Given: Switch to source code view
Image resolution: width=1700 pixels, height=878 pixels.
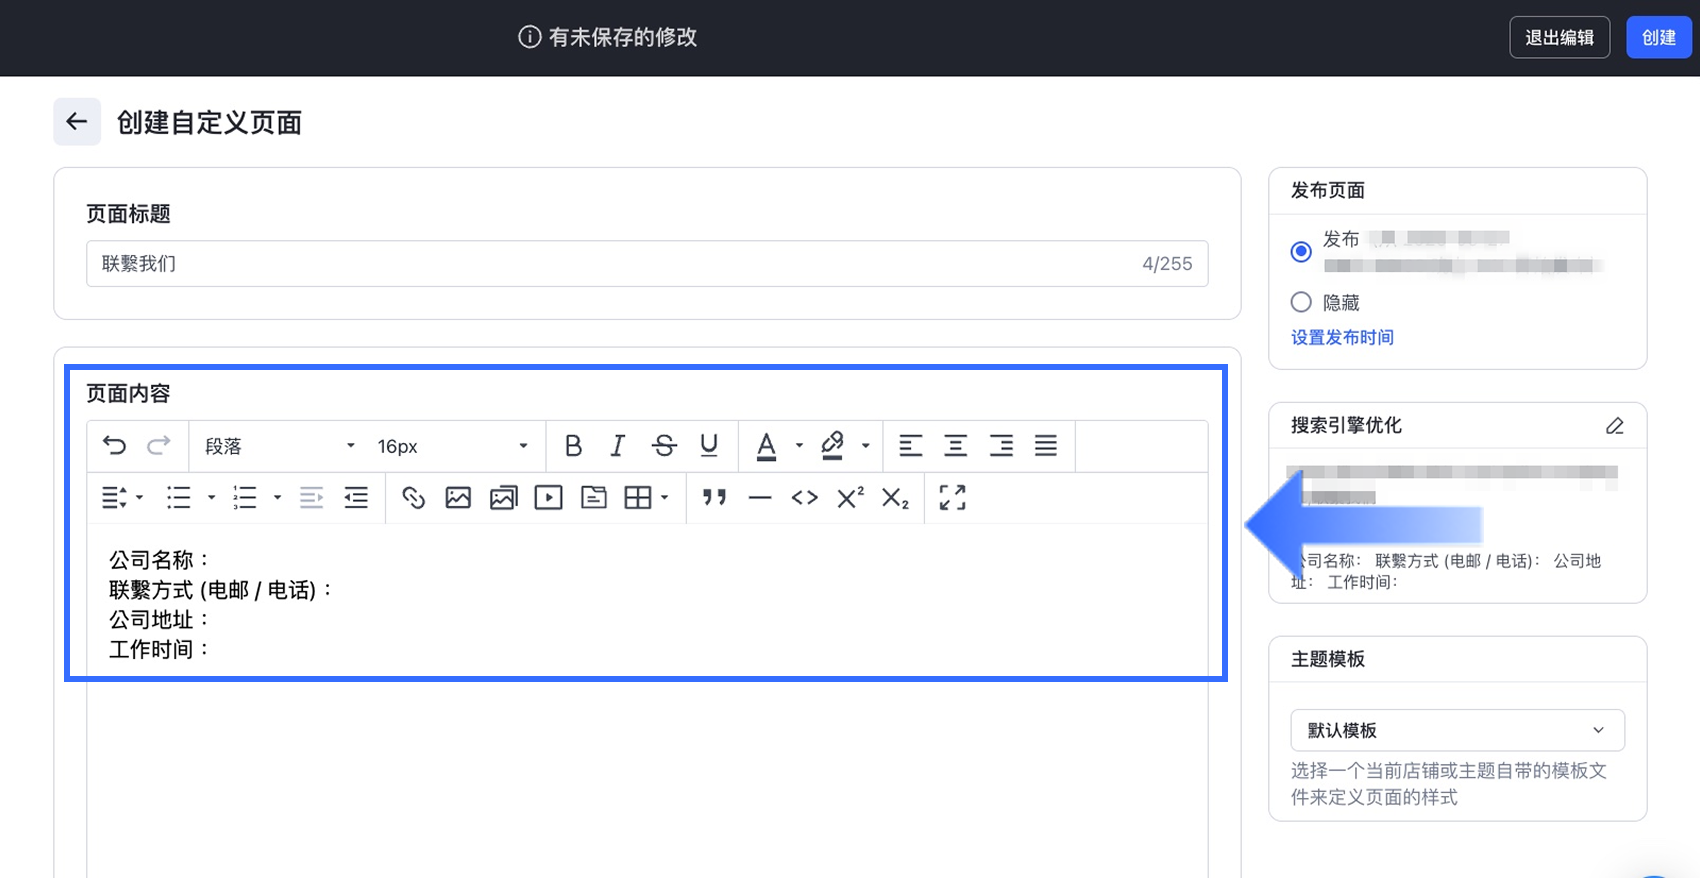Looking at the screenshot, I should pyautogui.click(x=805, y=497).
